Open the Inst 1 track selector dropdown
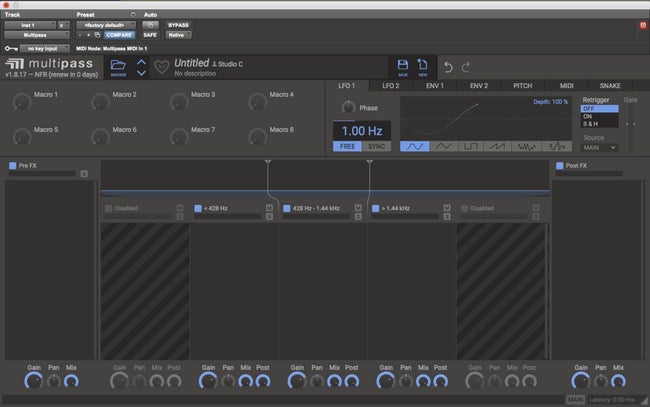The width and height of the screenshot is (650, 407). 30,25
